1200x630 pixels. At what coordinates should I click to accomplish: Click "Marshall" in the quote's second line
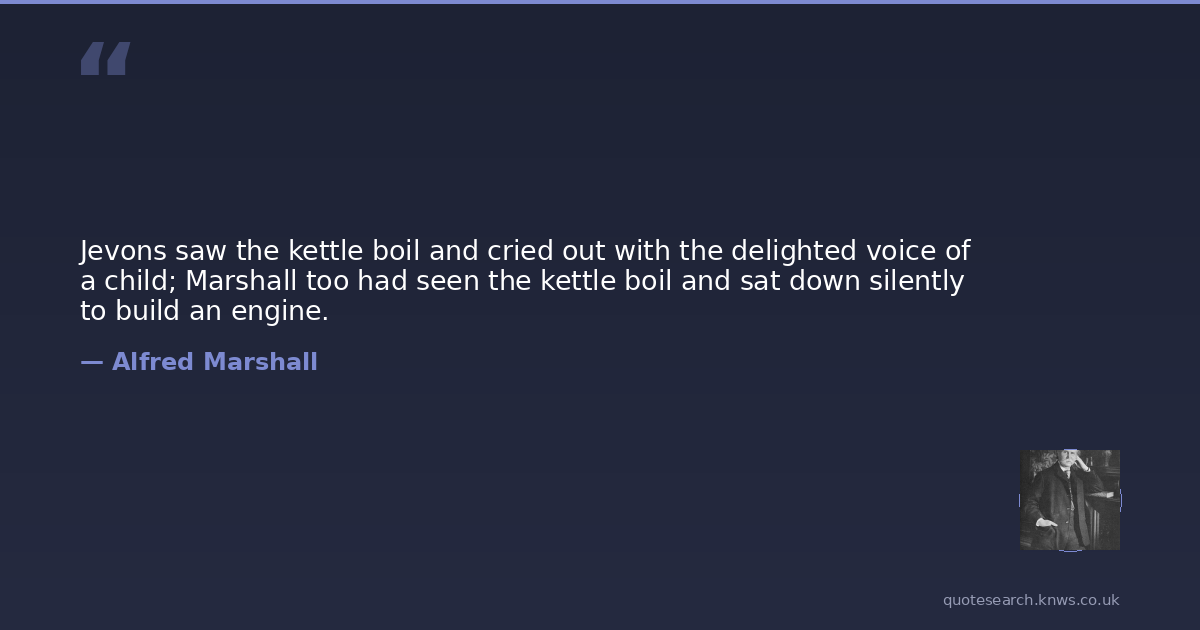coord(241,281)
